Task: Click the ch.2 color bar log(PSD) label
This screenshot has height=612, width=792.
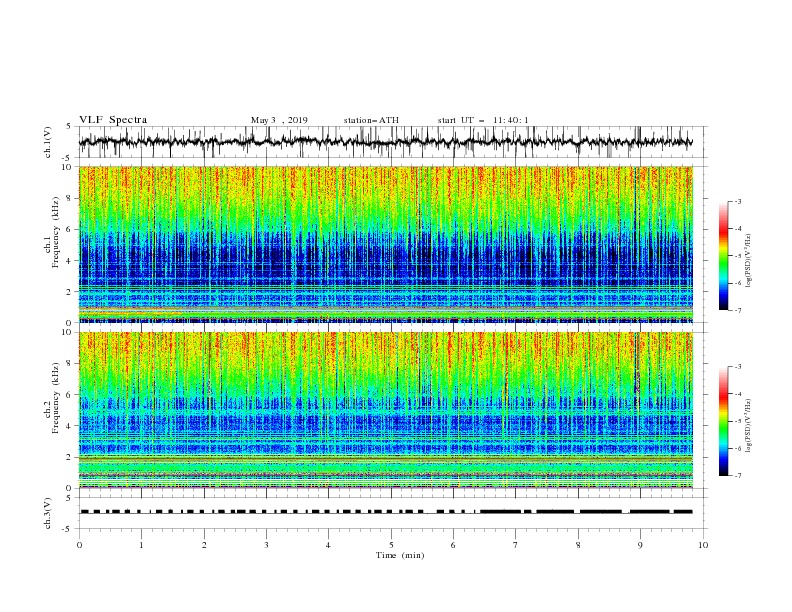Action: pos(748,426)
